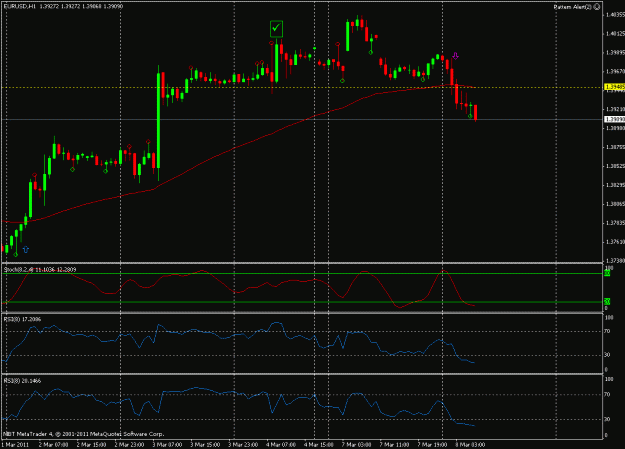Image resolution: width=625 pixels, height=449 pixels.
Task: Click the 8 Mar 03:00 time label
Action: pos(470,445)
